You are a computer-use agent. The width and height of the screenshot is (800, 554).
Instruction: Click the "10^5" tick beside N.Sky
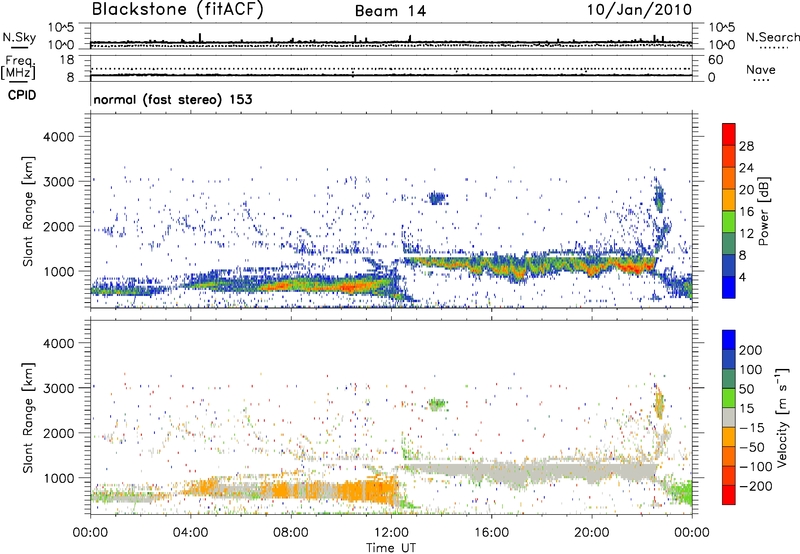point(61,28)
